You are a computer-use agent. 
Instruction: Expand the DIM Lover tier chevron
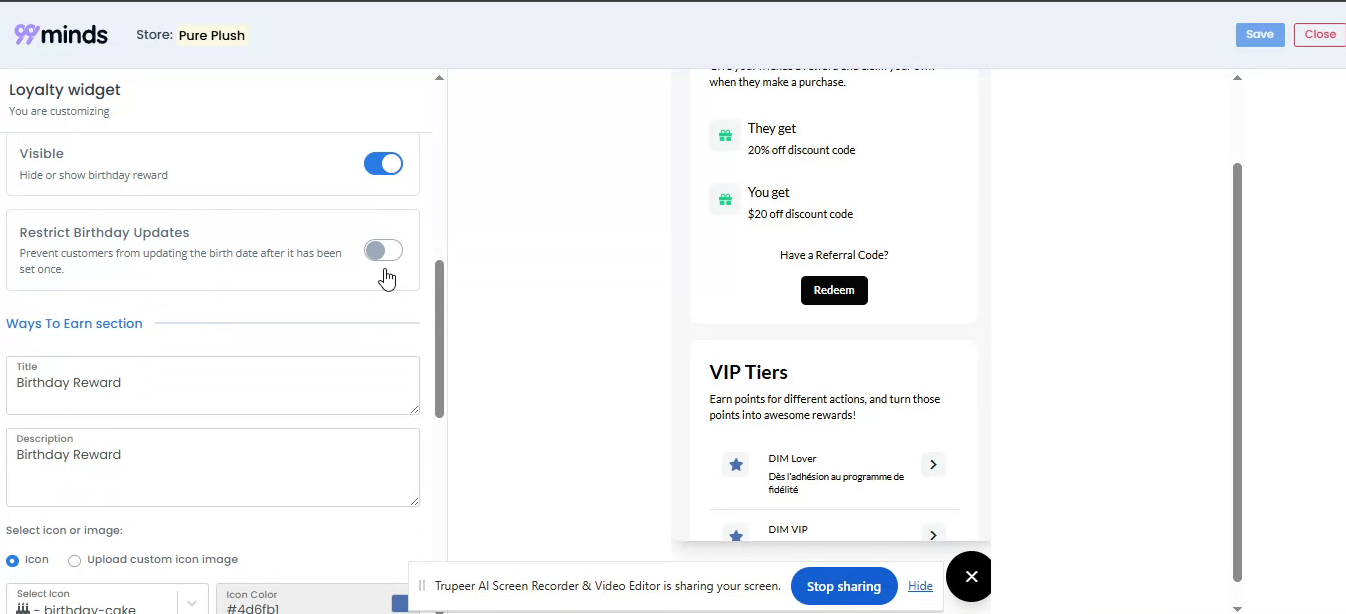click(933, 465)
